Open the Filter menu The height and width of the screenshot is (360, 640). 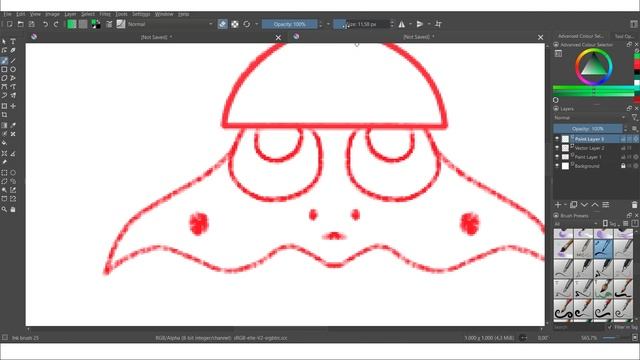coord(105,14)
